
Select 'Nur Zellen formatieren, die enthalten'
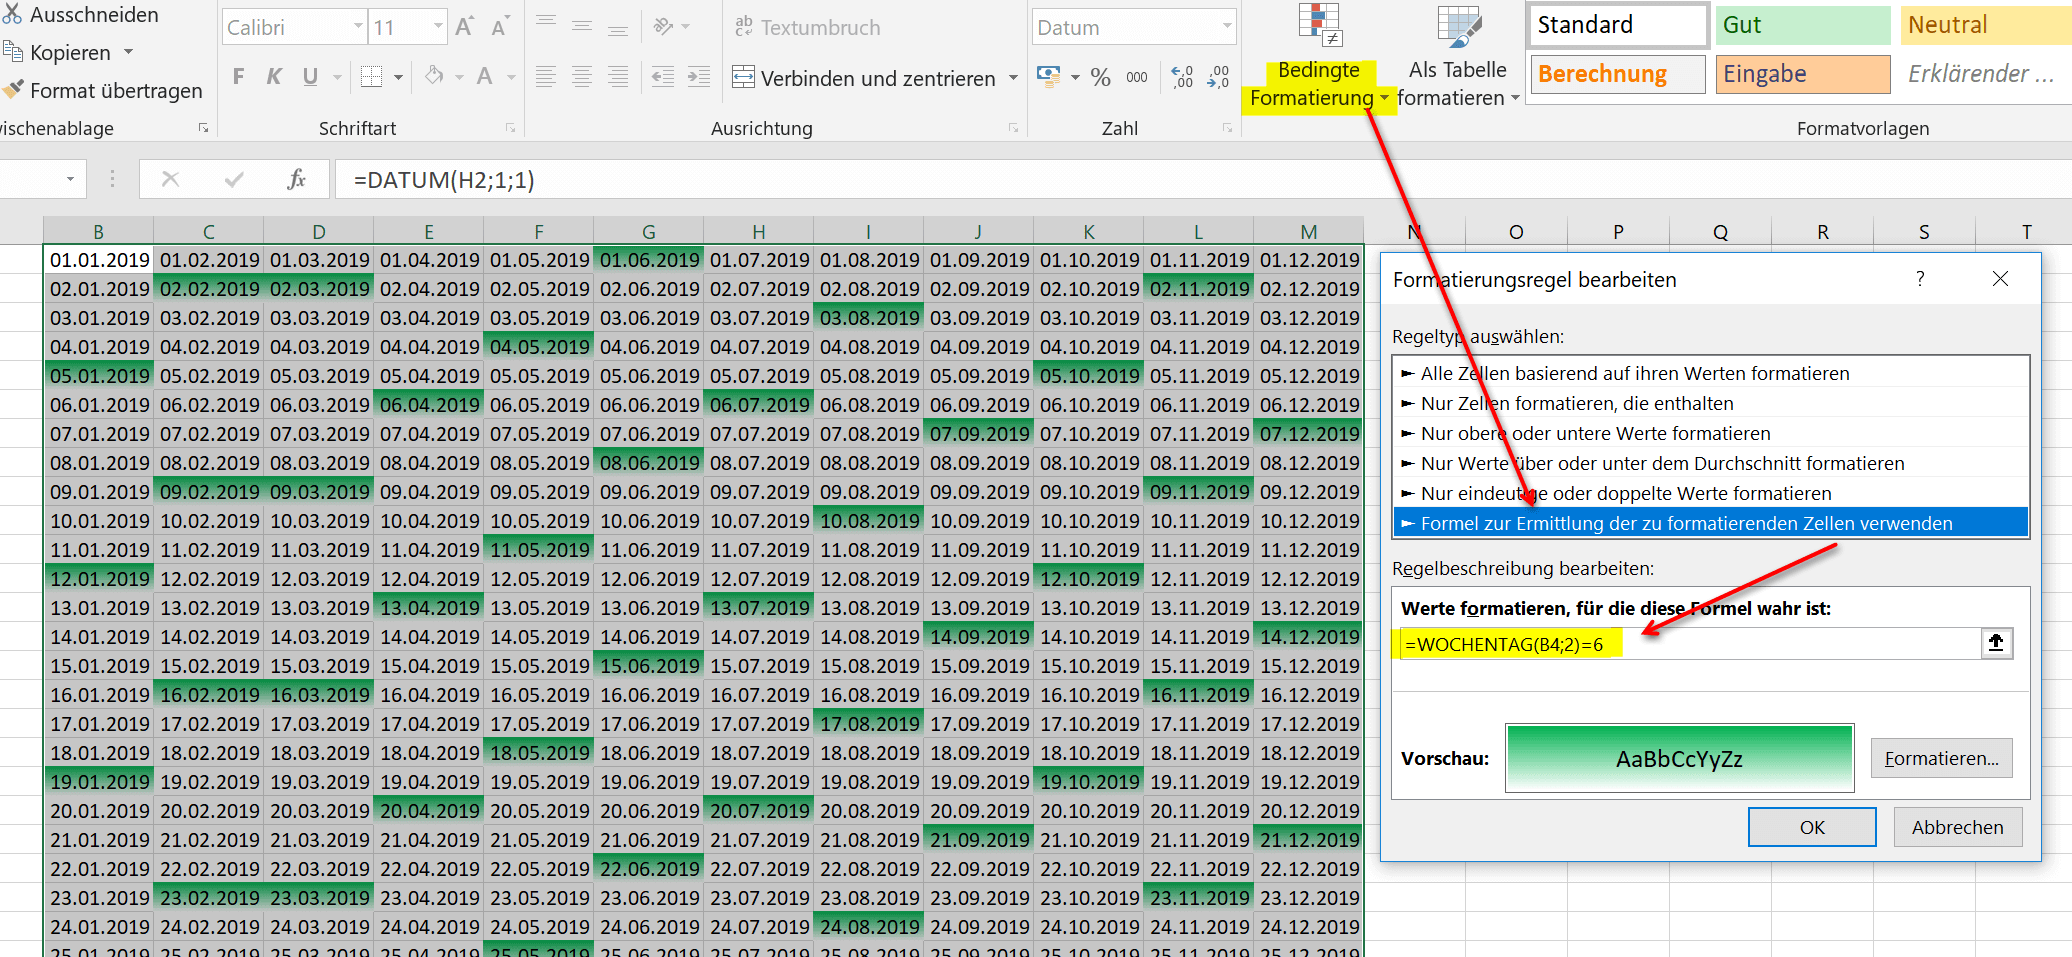pos(1710,403)
